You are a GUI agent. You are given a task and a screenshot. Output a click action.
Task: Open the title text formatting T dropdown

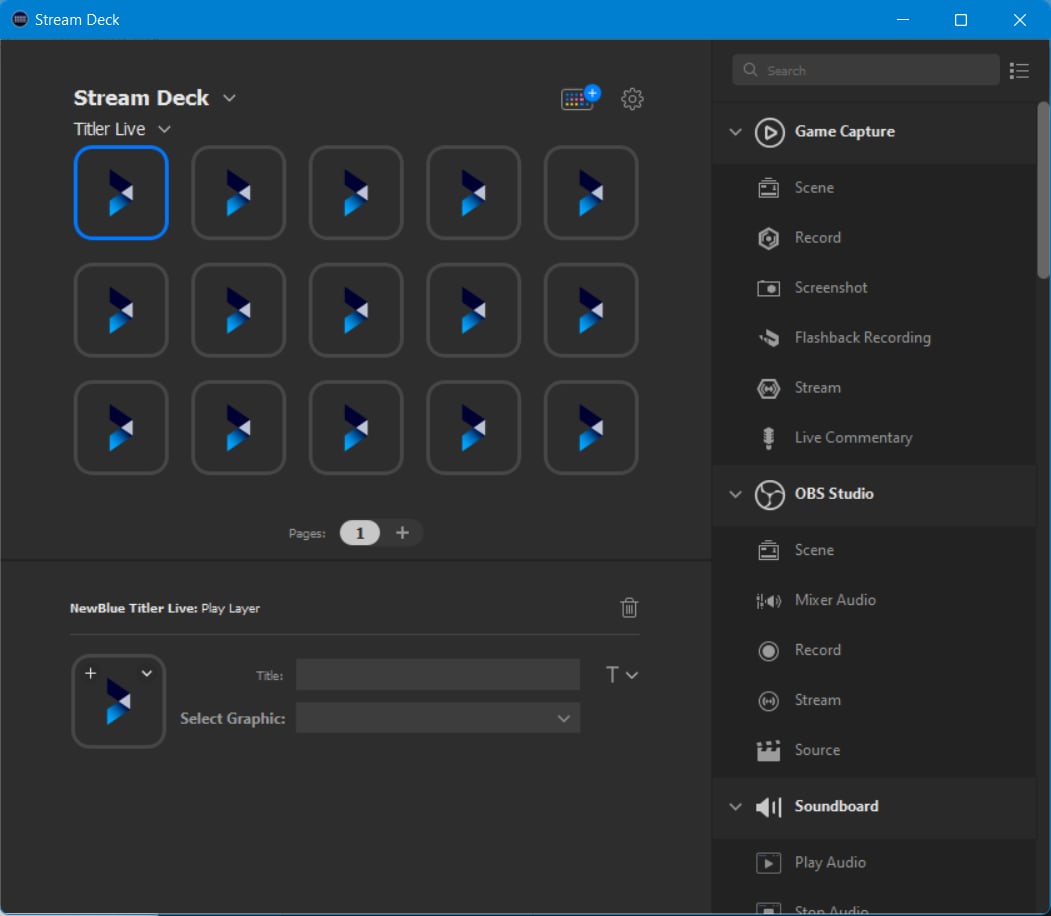point(621,675)
